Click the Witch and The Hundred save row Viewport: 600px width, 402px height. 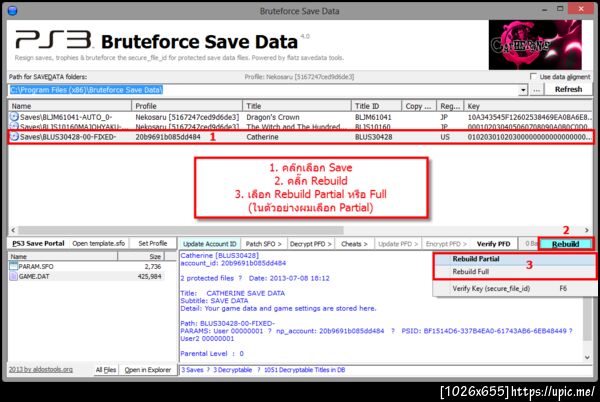300,127
